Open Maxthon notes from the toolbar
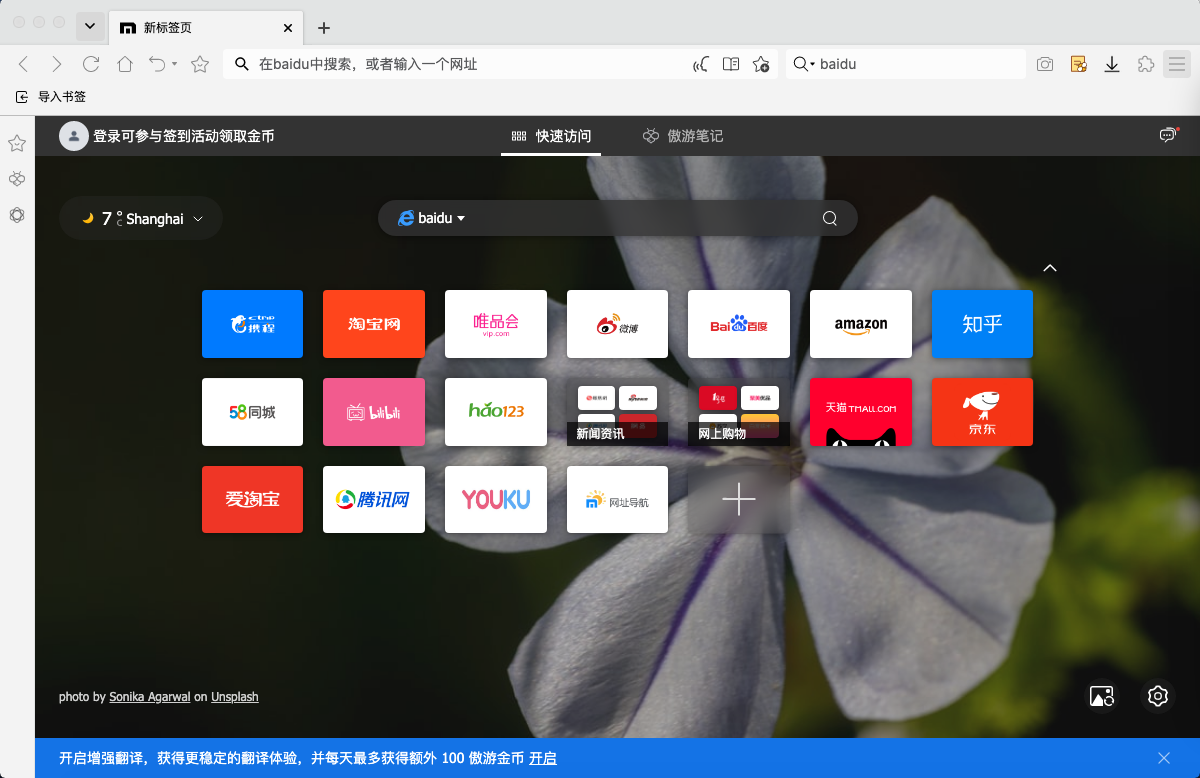Screen dimensions: 1200x778 click(x=1078, y=63)
